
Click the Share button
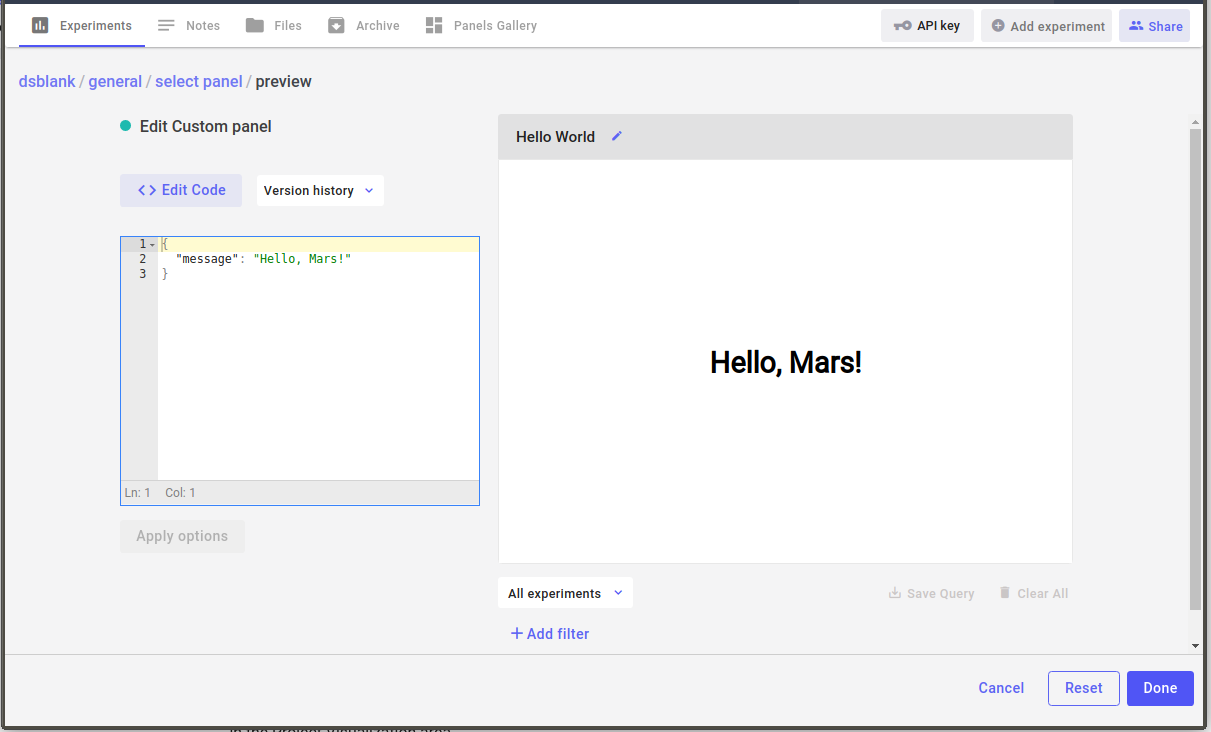click(1154, 26)
